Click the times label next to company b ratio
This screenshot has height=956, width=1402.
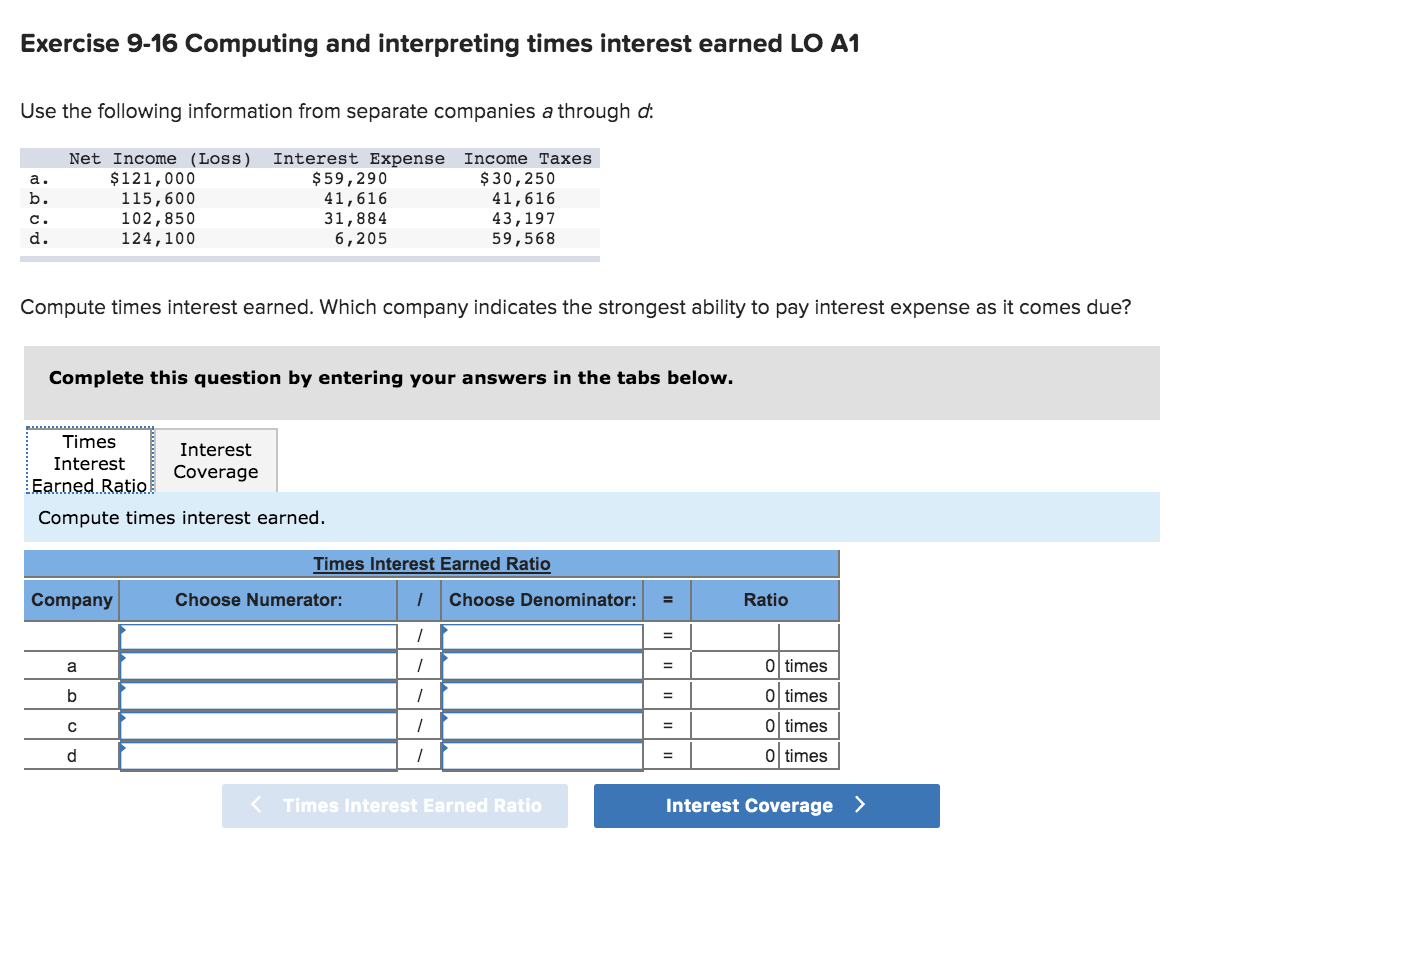808,694
